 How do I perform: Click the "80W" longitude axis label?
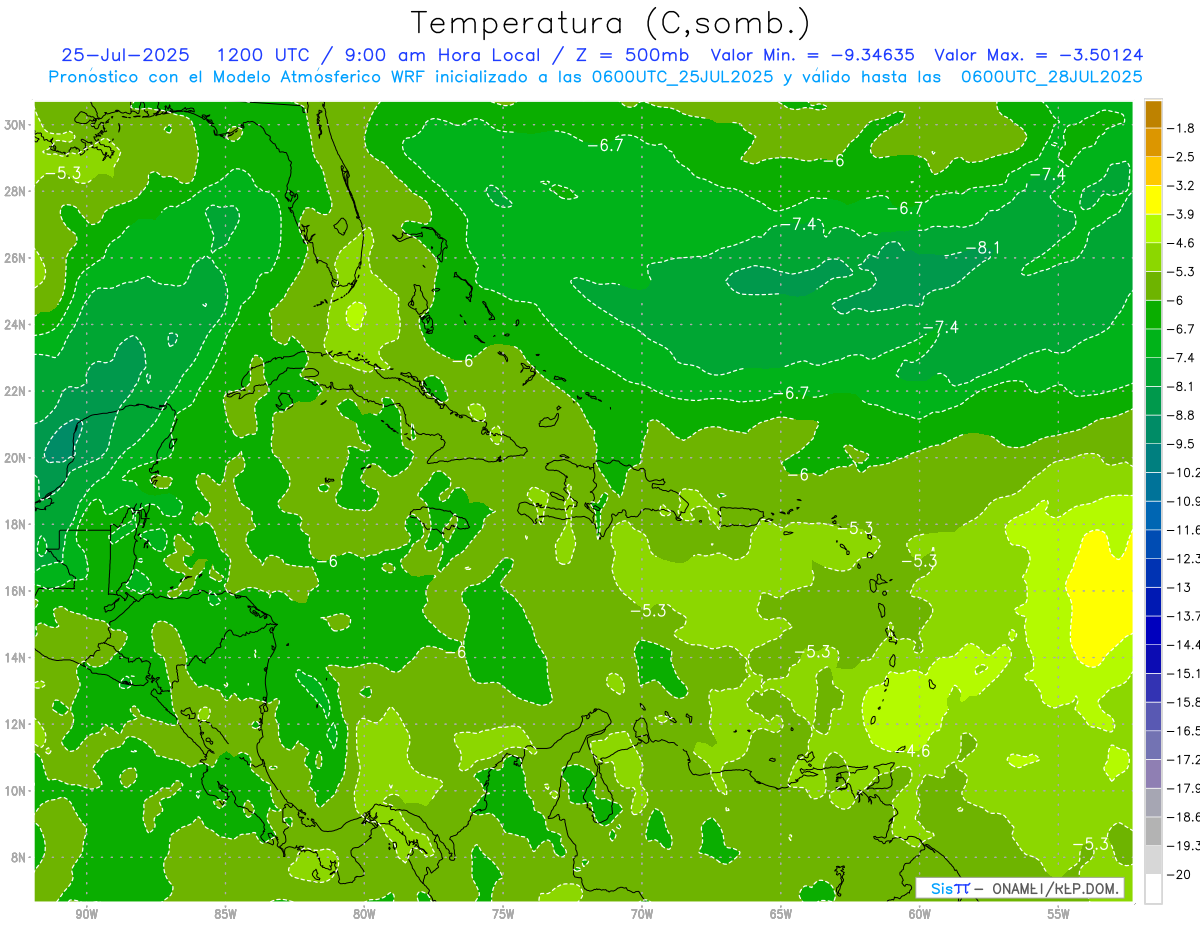[364, 914]
